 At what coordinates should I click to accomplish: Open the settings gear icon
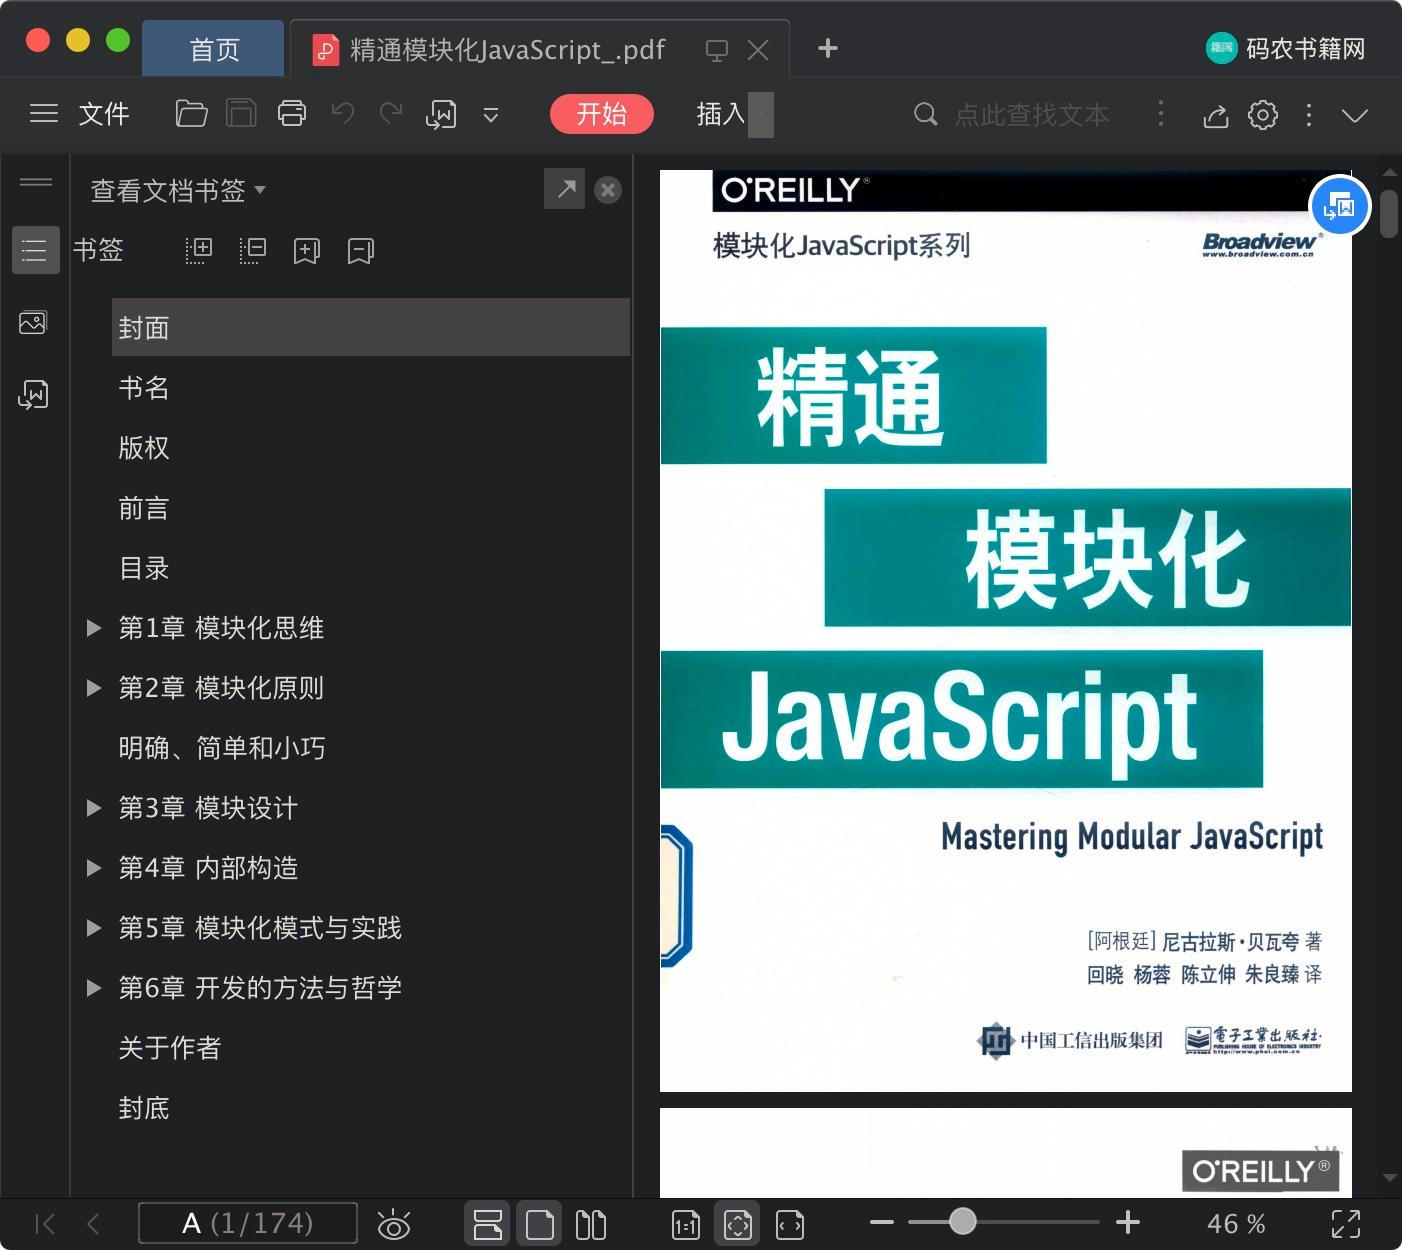pyautogui.click(x=1263, y=115)
